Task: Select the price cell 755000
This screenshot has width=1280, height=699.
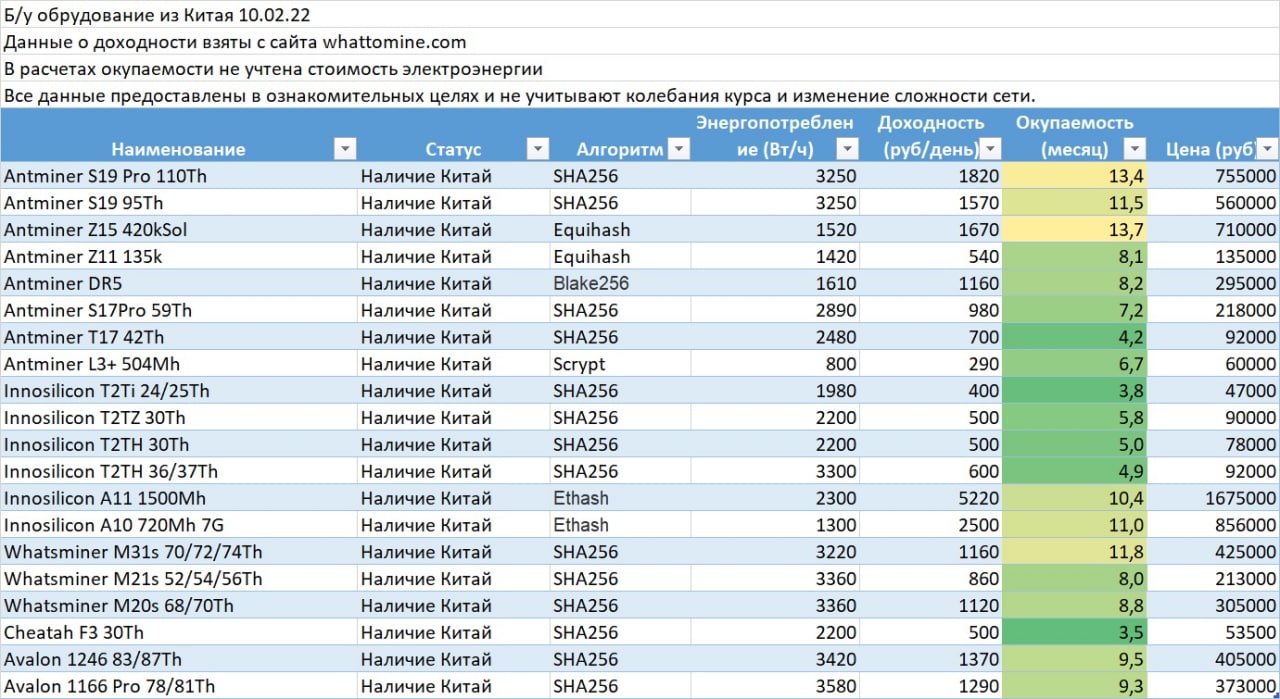Action: point(1213,175)
